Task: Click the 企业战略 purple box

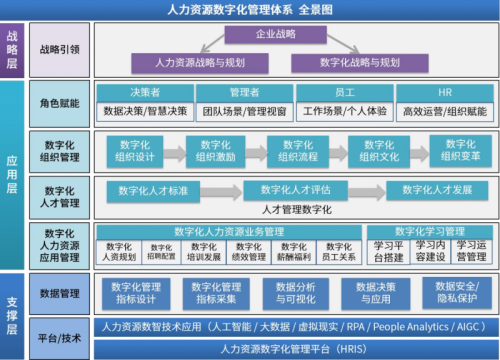Action: pos(275,35)
